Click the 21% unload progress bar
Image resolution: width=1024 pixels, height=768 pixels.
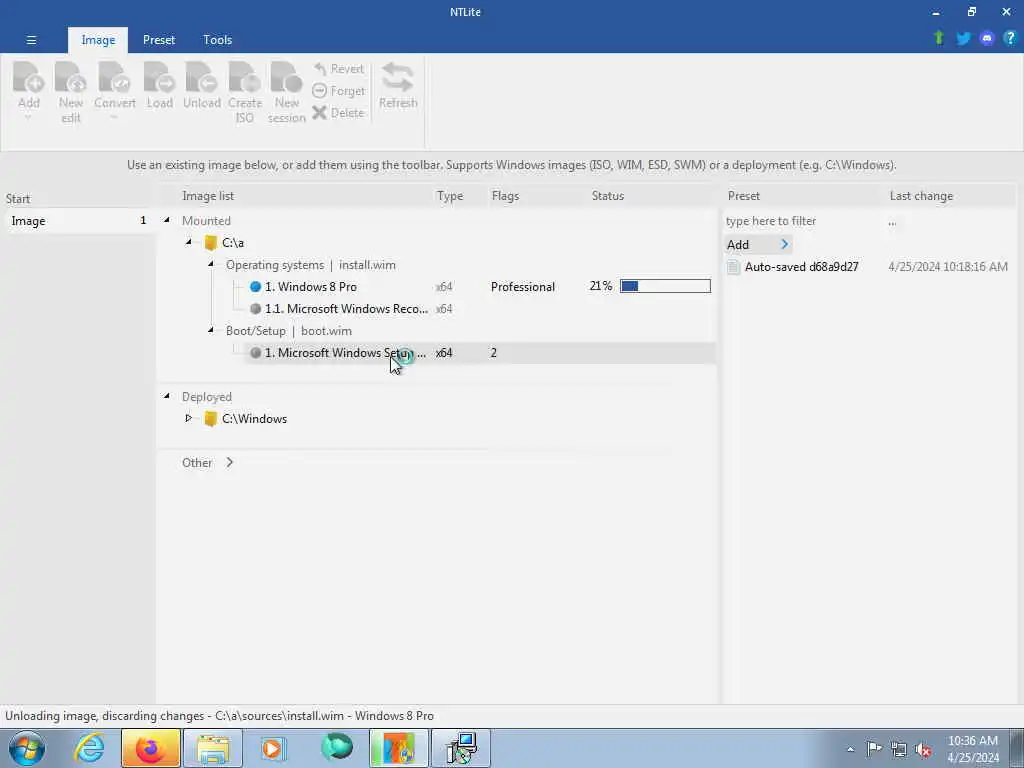point(665,286)
